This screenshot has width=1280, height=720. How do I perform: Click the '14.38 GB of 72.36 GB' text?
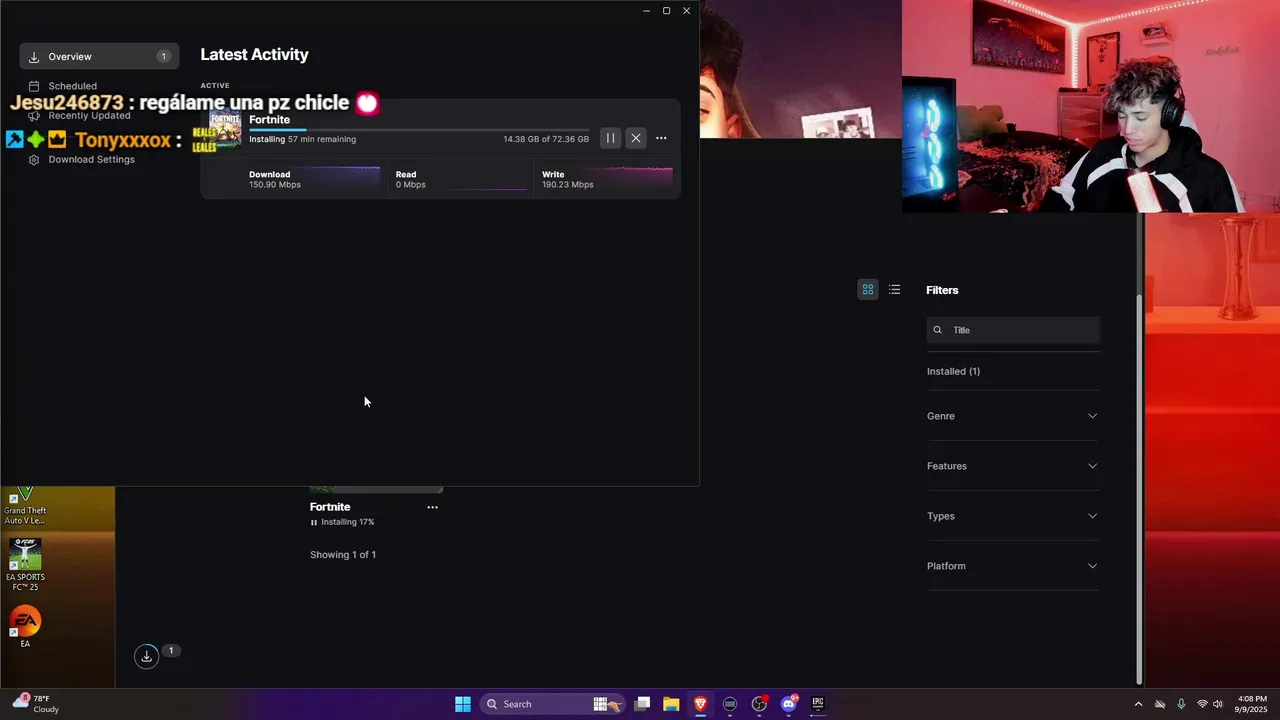coord(546,139)
